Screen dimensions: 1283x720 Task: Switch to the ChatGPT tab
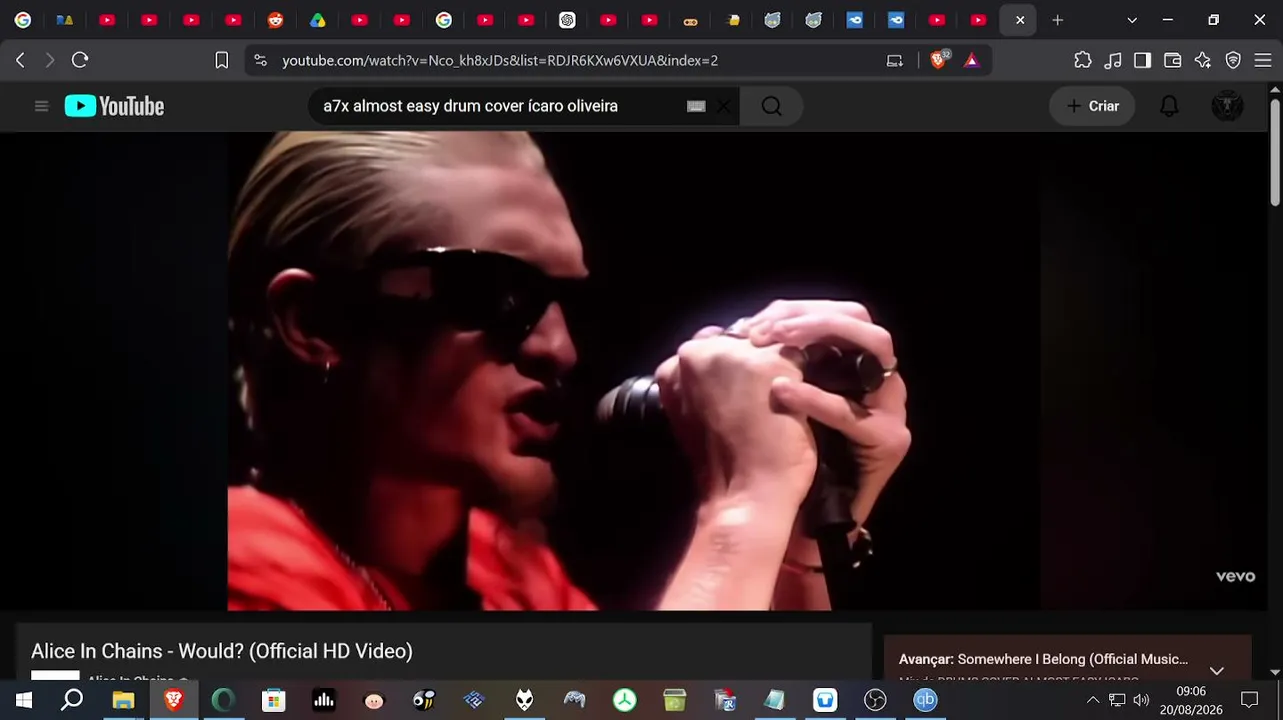(x=567, y=20)
